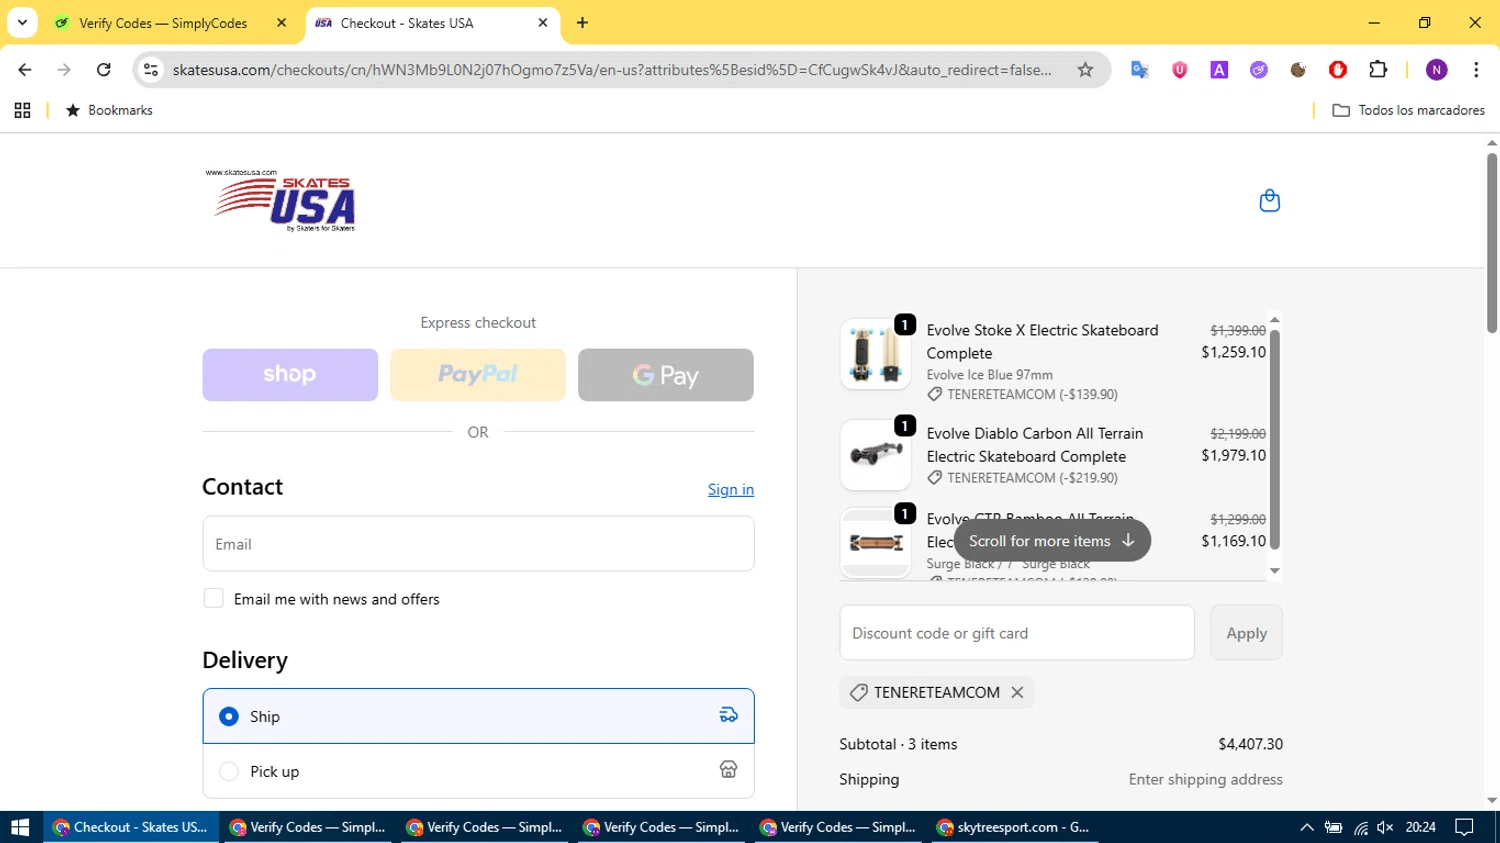The image size is (1500, 843).
Task: Reload the checkout page
Action: pos(103,70)
